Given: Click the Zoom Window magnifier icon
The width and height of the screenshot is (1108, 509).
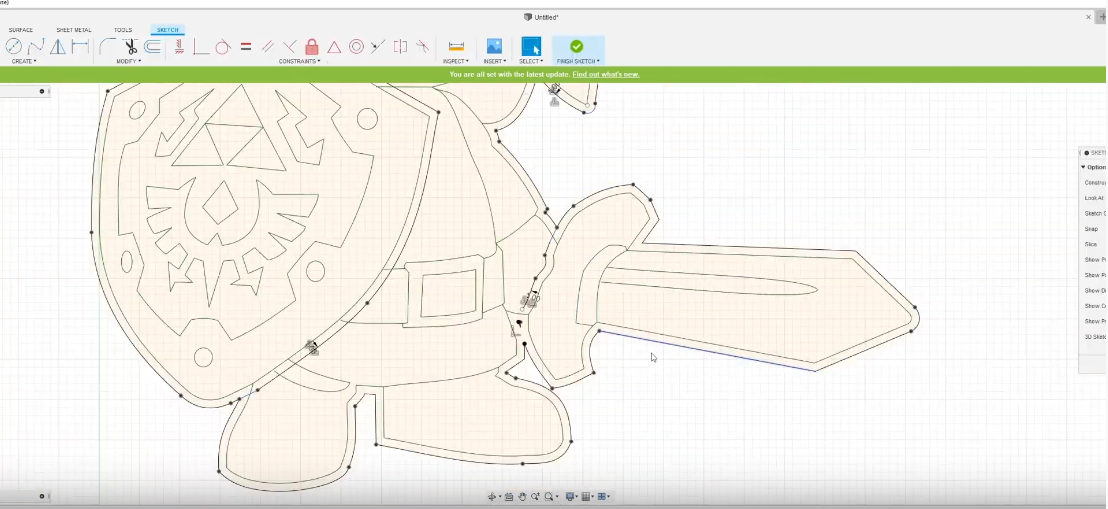Looking at the screenshot, I should click(x=548, y=497).
